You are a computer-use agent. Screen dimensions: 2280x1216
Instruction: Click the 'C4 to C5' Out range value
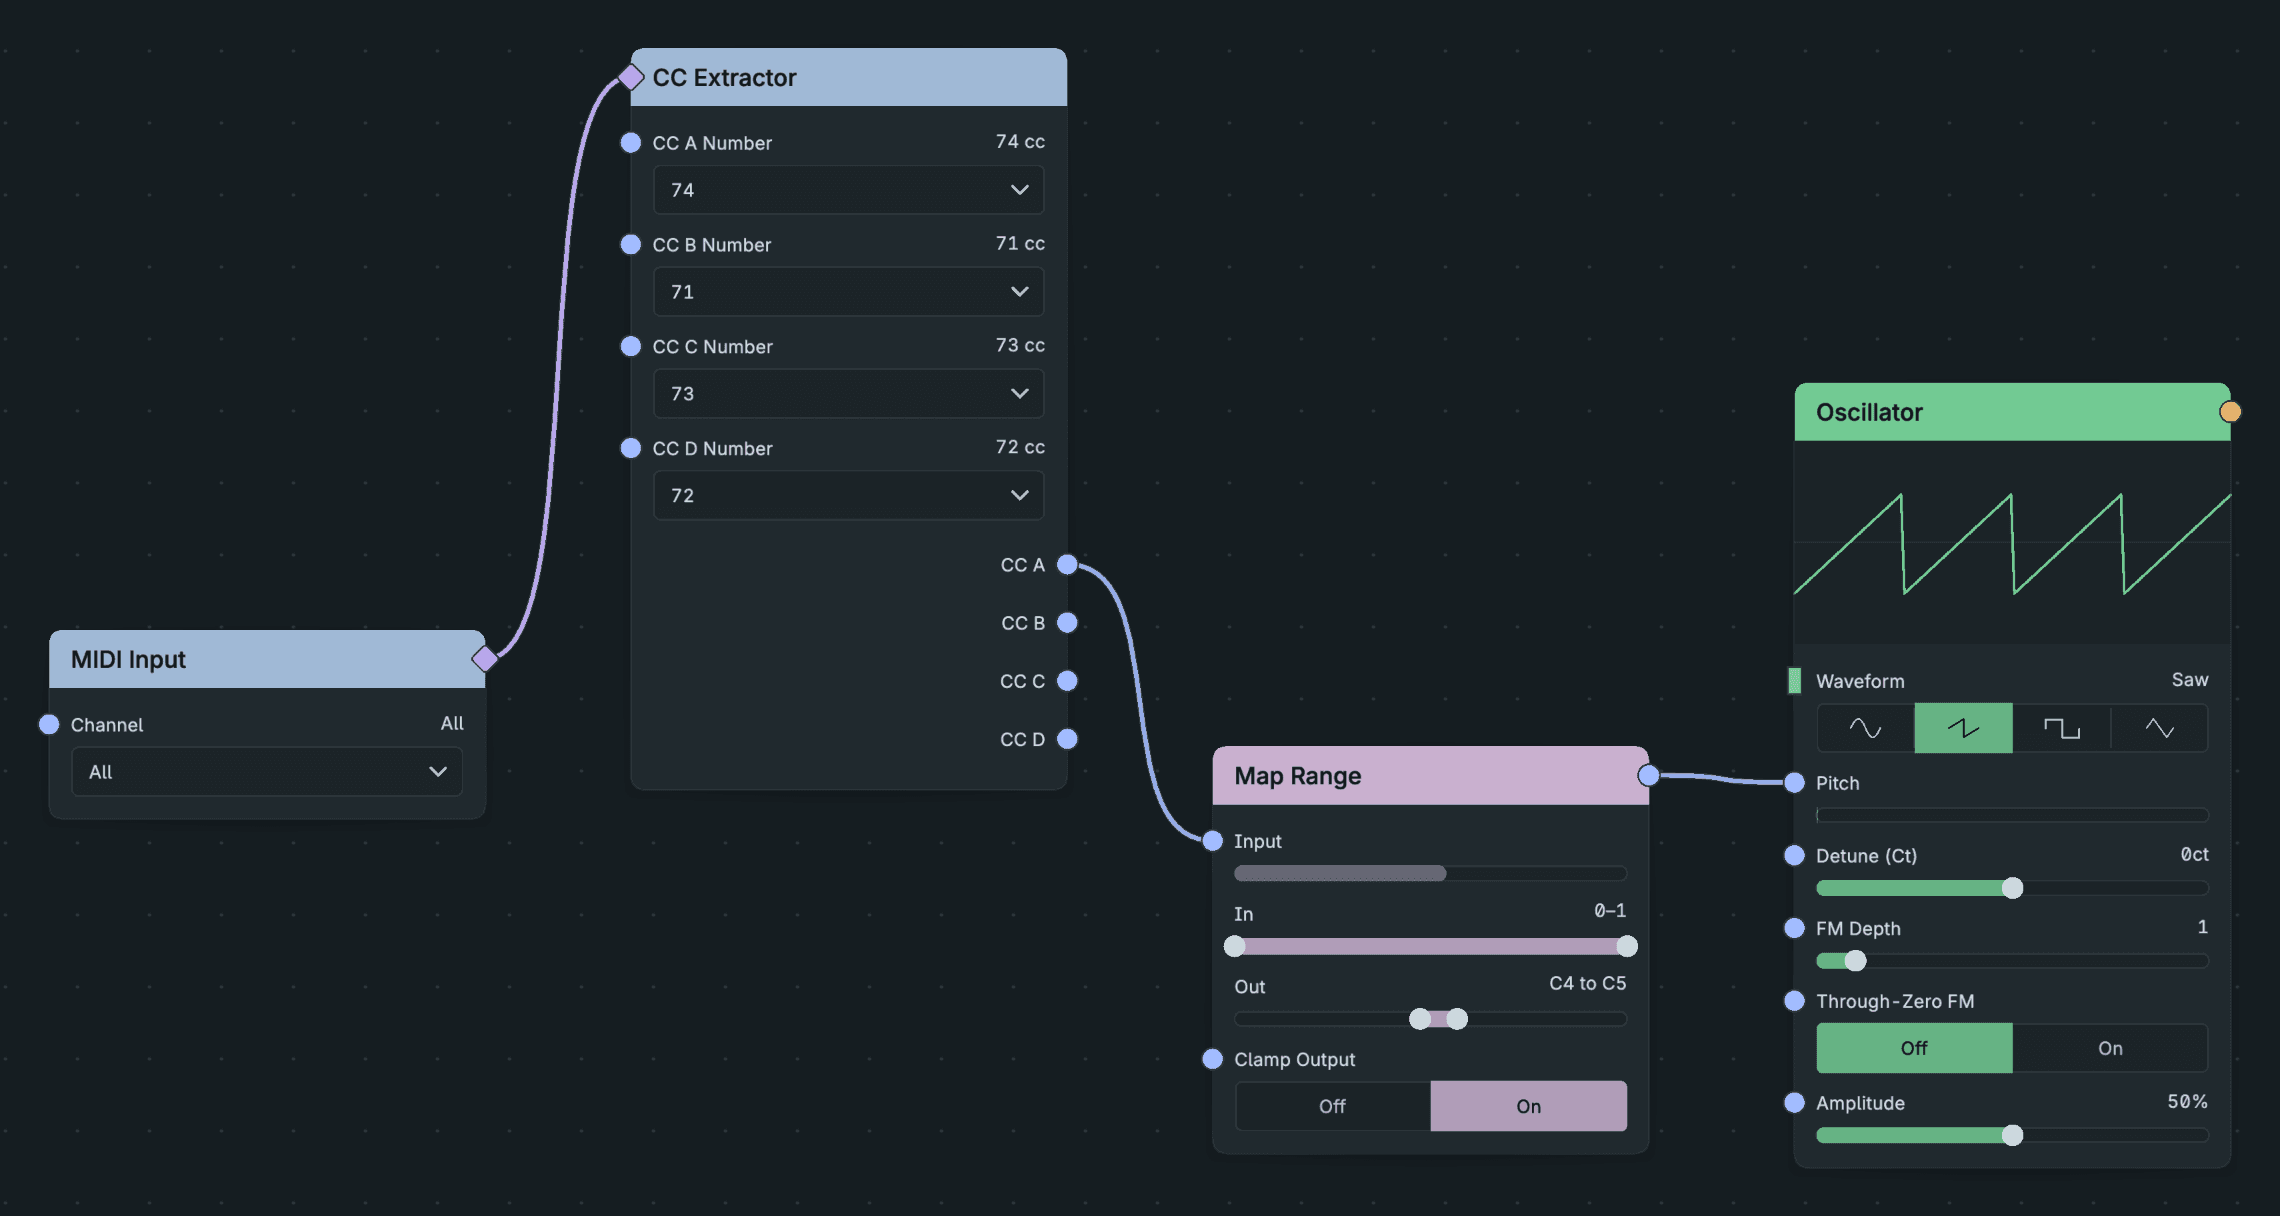point(1587,983)
